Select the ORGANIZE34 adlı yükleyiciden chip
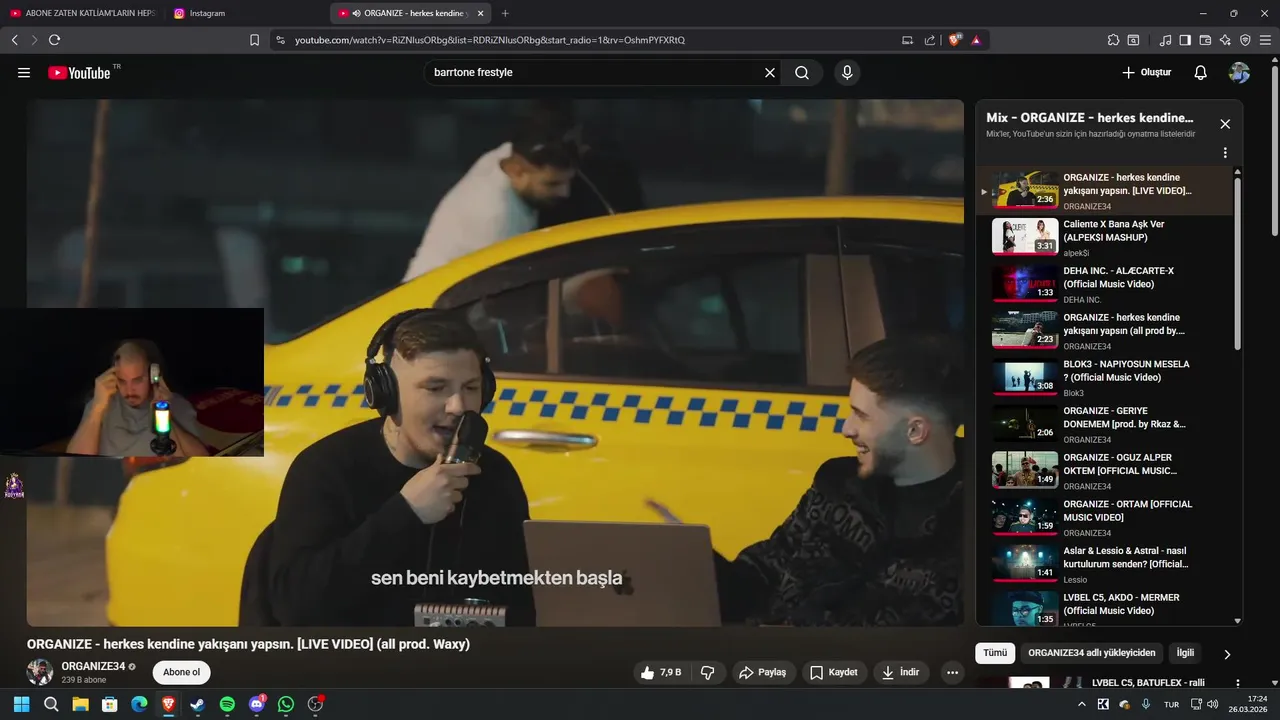This screenshot has width=1280, height=720. pos(1091,653)
